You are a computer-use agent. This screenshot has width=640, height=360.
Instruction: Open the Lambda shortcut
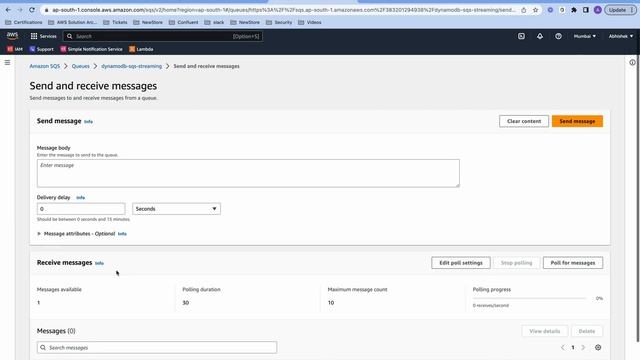click(x=141, y=49)
